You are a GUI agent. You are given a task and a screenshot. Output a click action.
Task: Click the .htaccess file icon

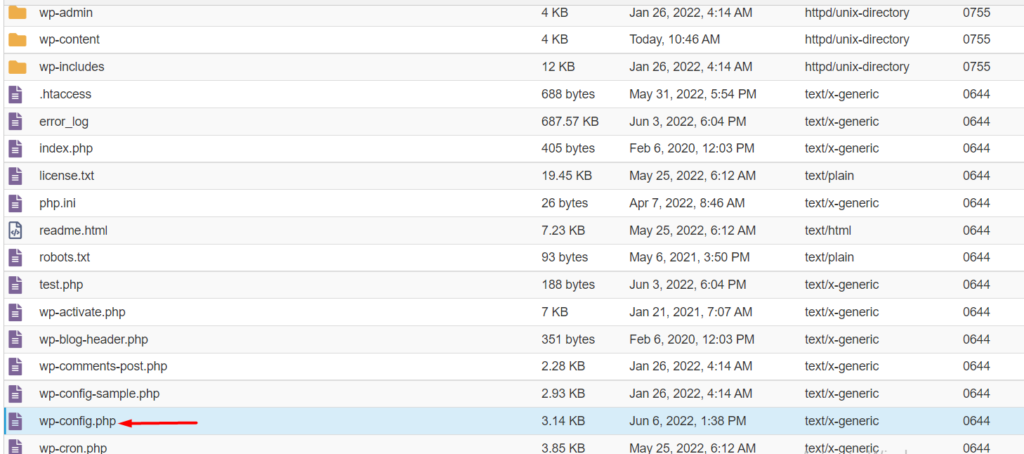pyautogui.click(x=15, y=95)
